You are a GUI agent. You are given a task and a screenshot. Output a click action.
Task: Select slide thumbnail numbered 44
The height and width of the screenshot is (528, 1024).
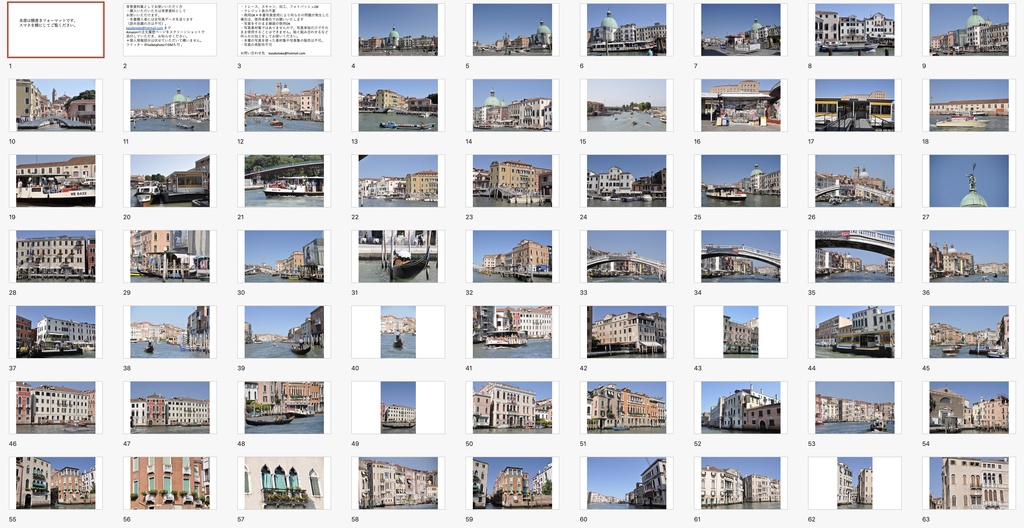[x=855, y=332]
